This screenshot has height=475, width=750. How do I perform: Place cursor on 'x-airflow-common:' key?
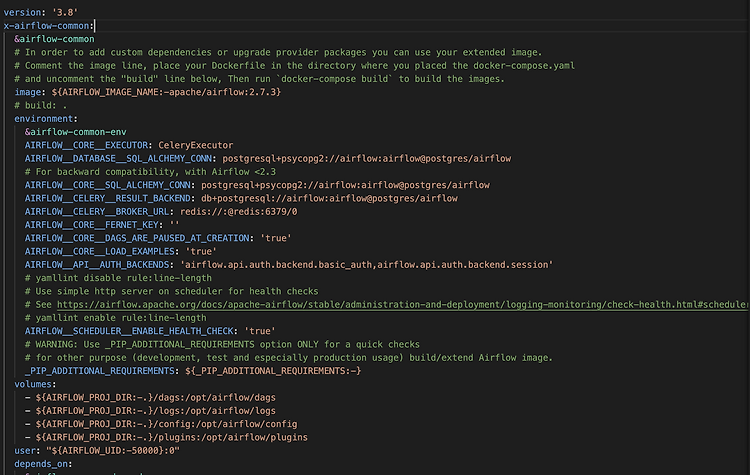coord(48,26)
